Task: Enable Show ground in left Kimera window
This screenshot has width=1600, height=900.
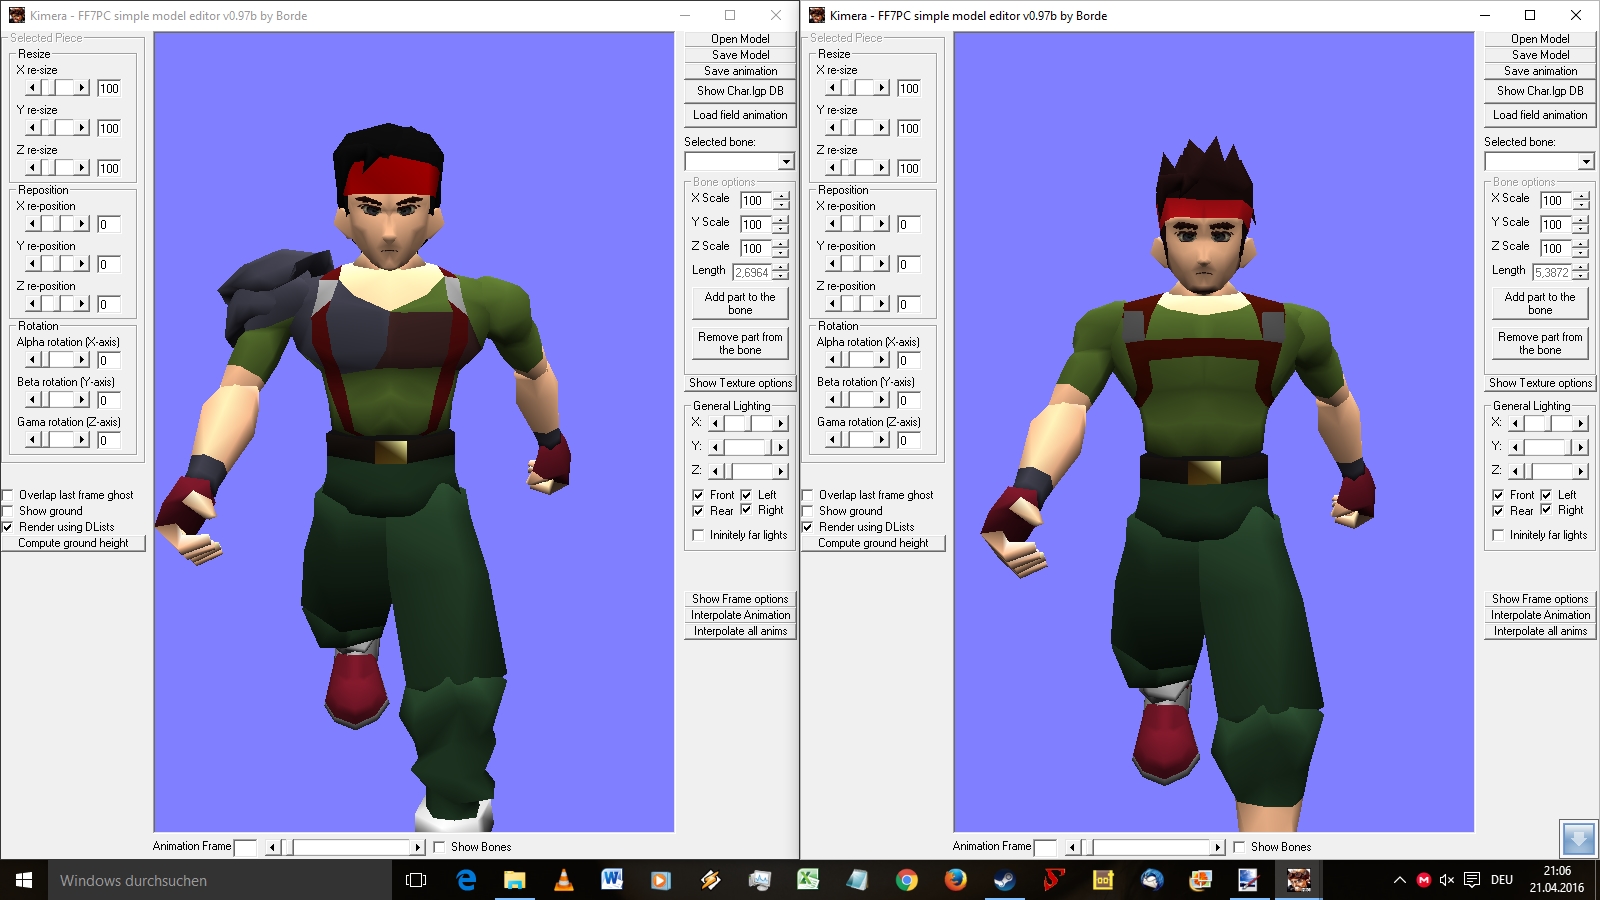Action: pos(8,511)
